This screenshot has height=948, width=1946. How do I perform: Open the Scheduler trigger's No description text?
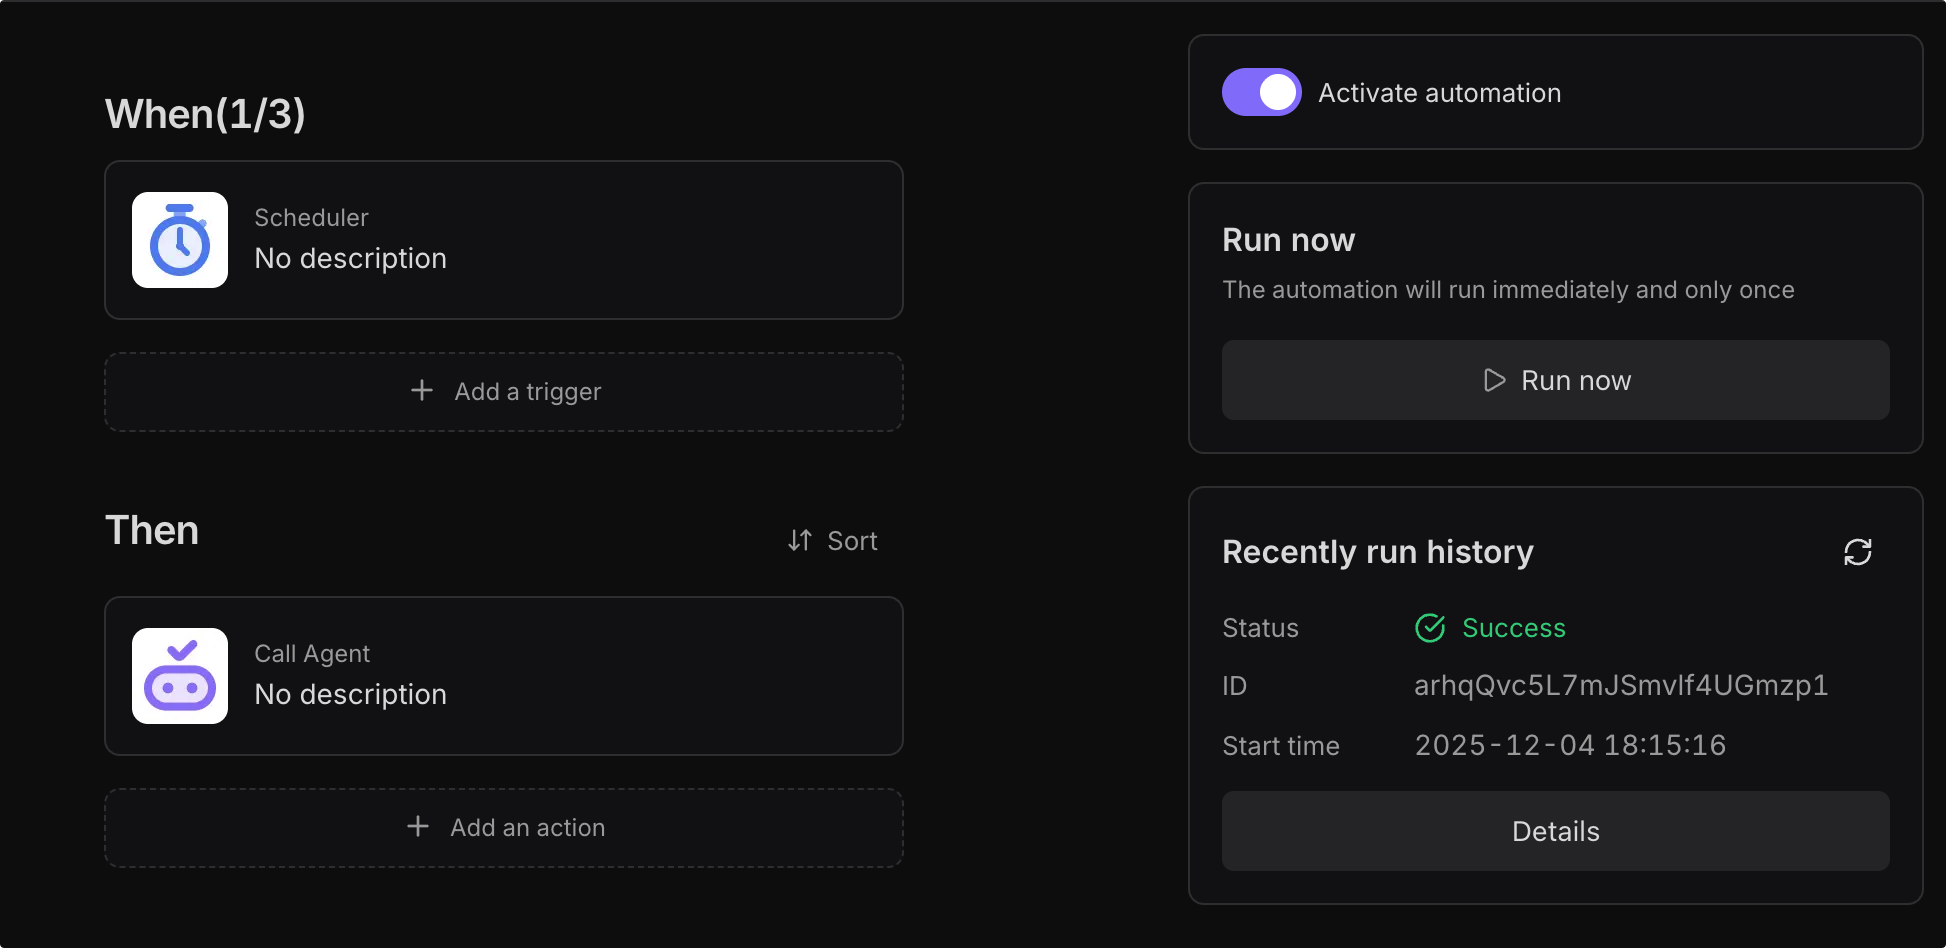point(350,259)
